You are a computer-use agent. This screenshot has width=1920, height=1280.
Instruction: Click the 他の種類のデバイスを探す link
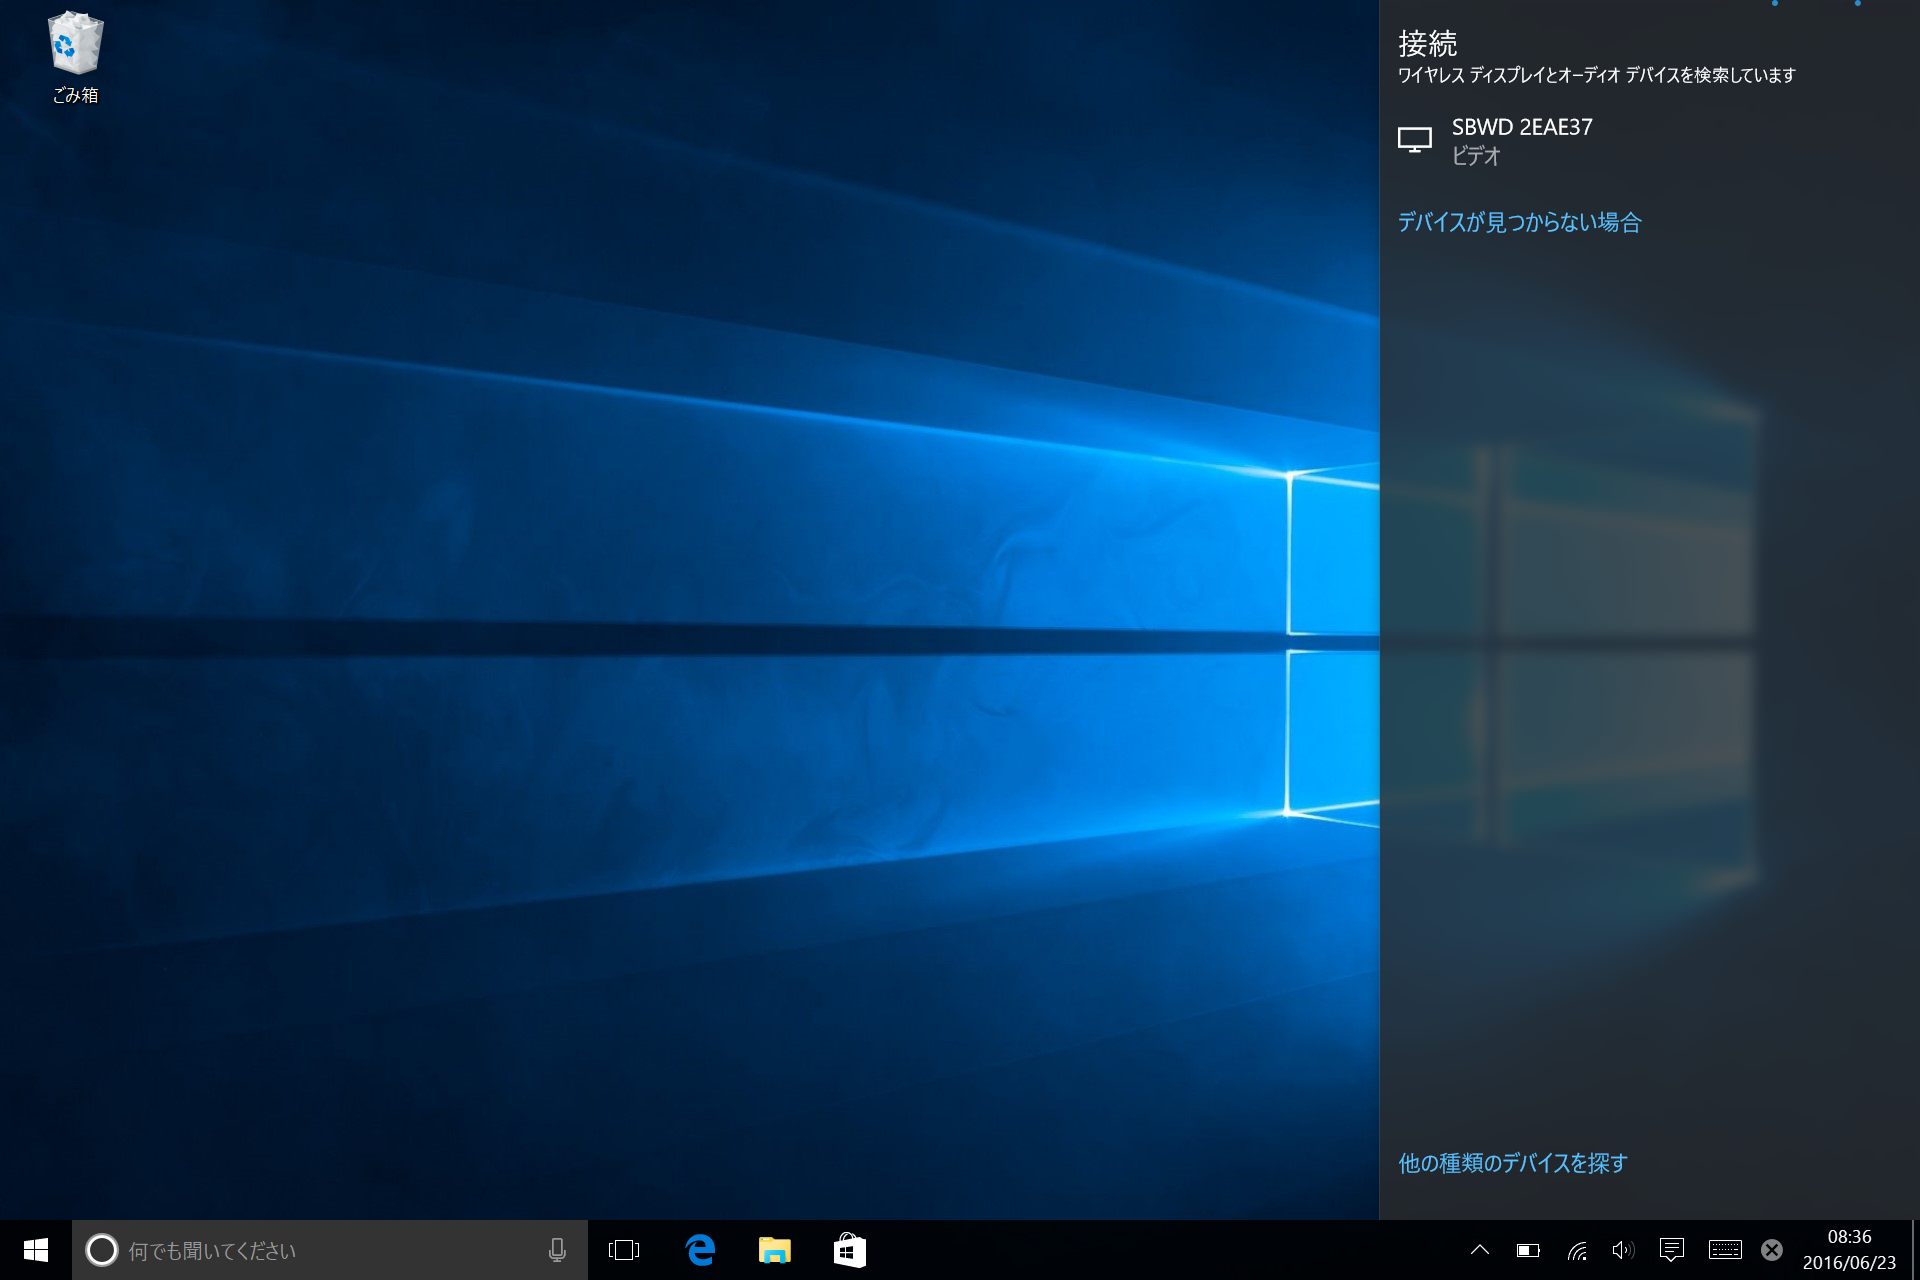[1513, 1163]
